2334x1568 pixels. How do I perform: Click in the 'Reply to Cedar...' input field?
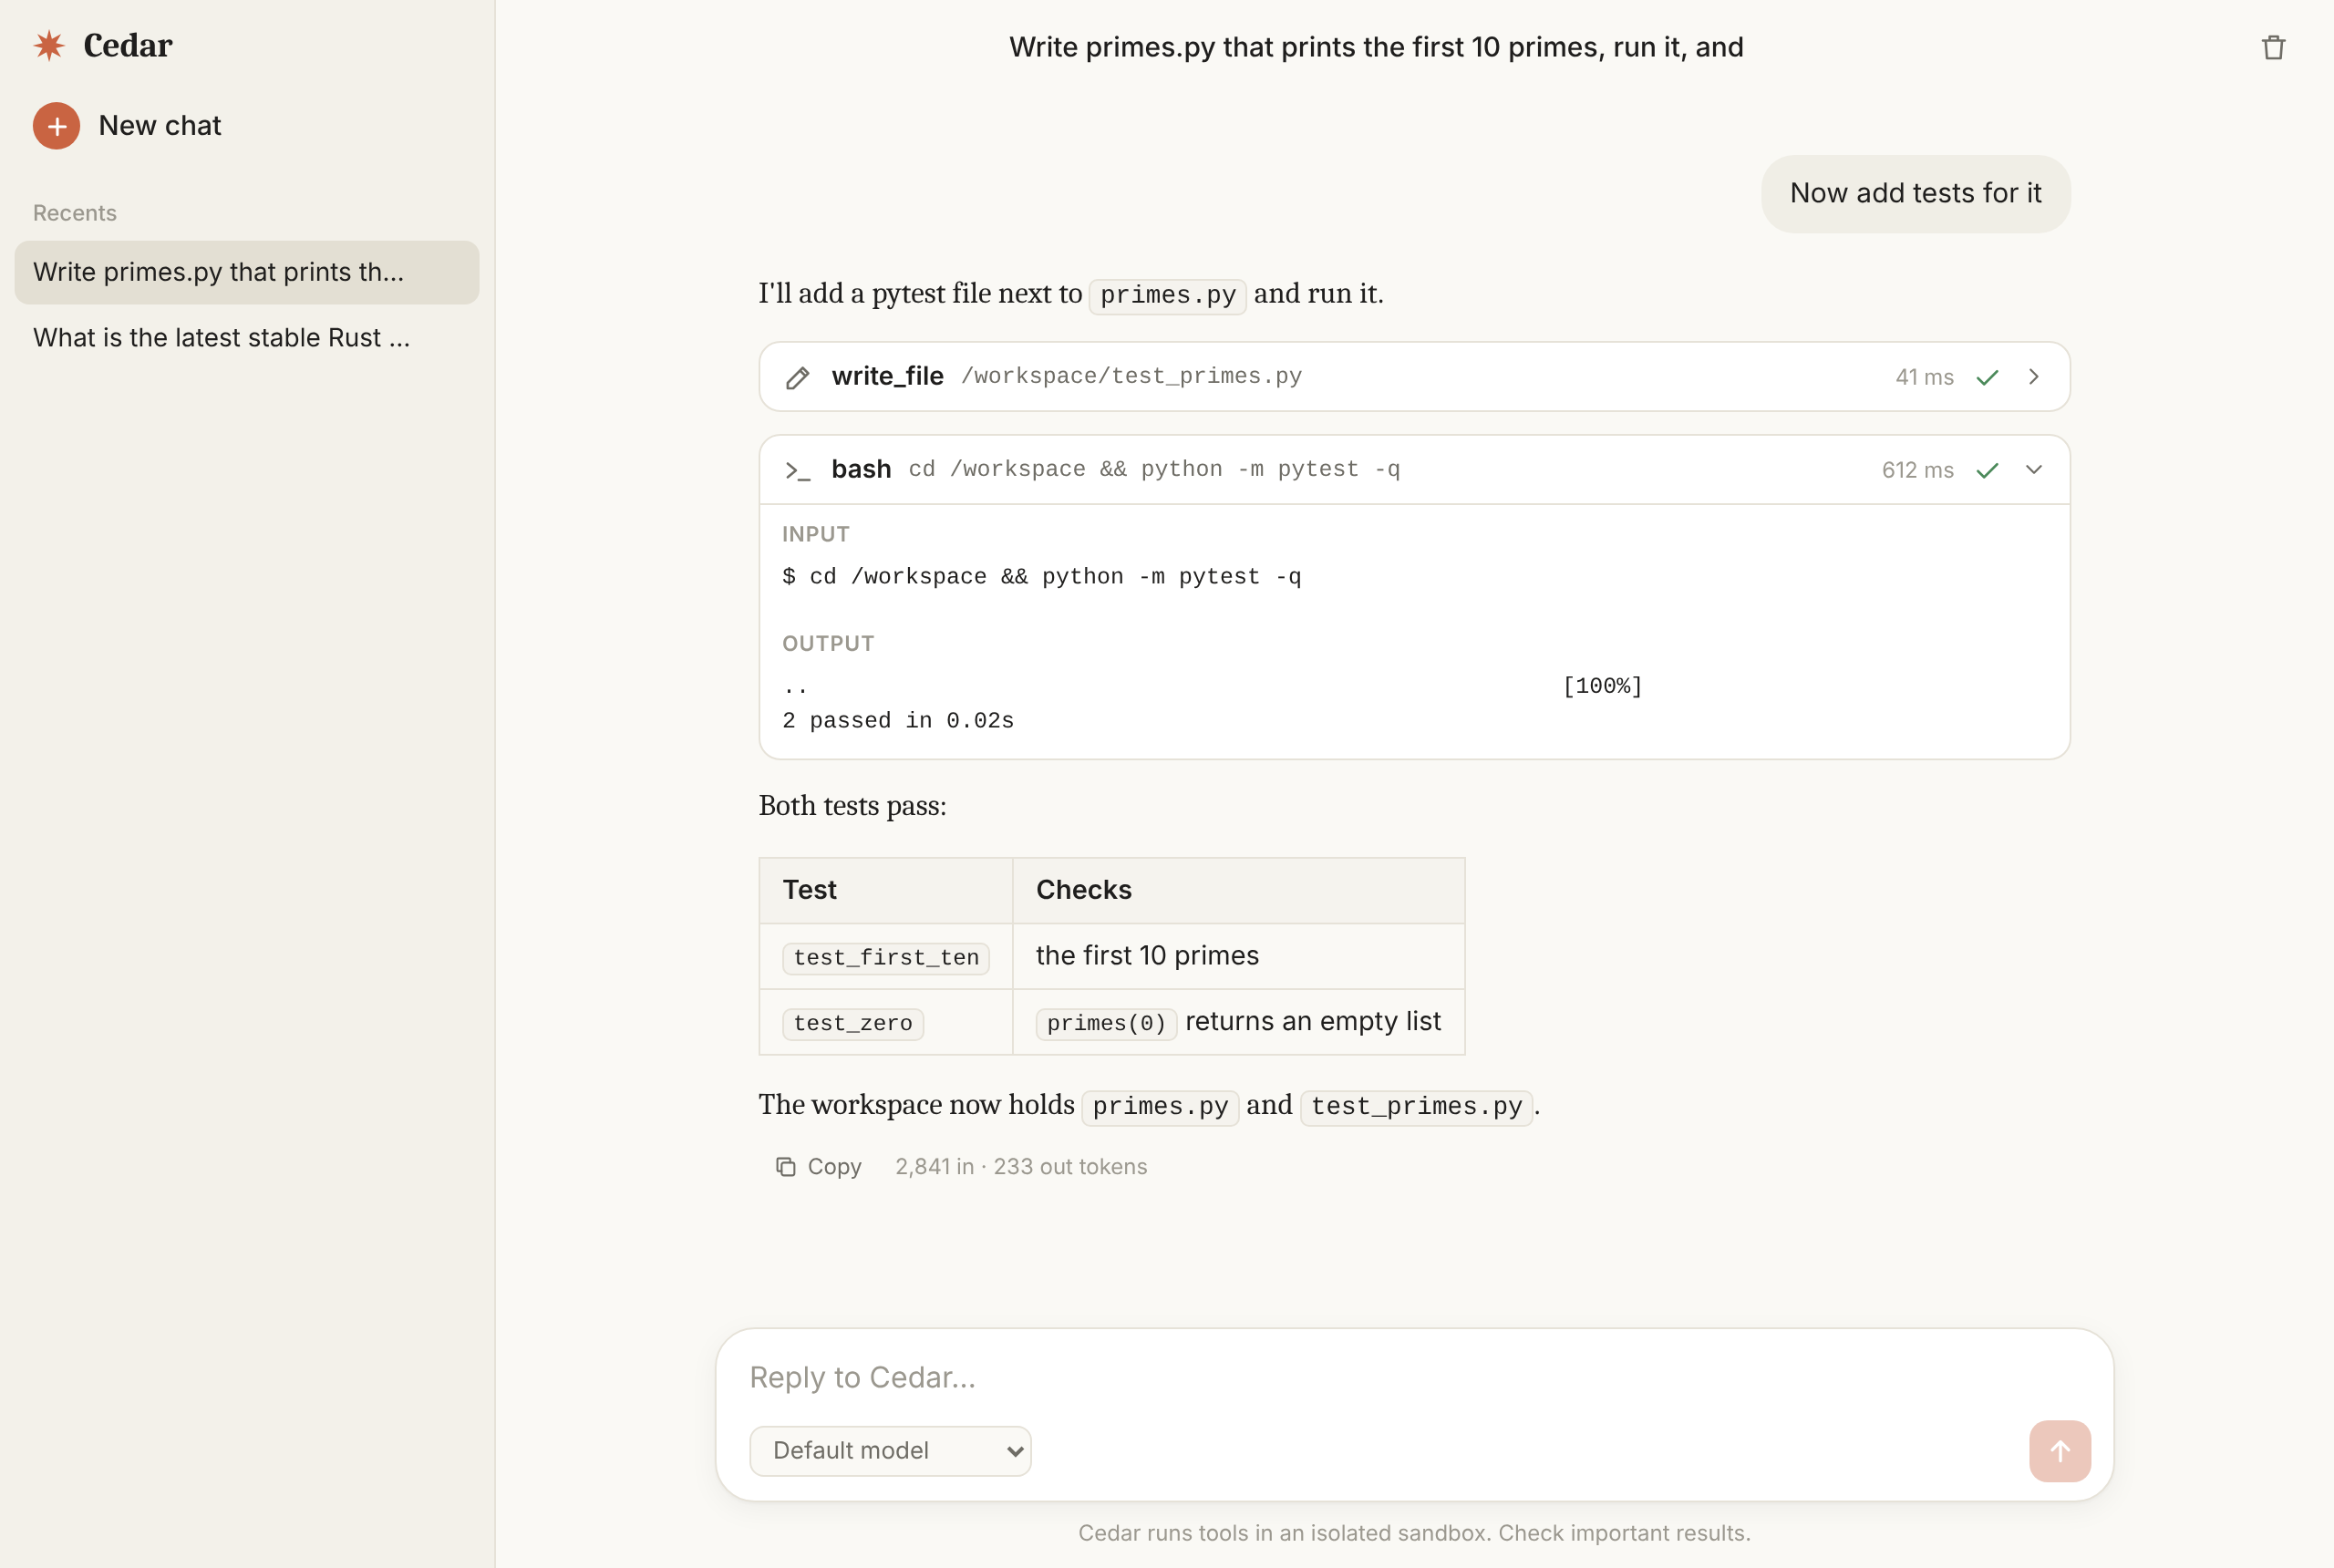click(x=1414, y=1377)
